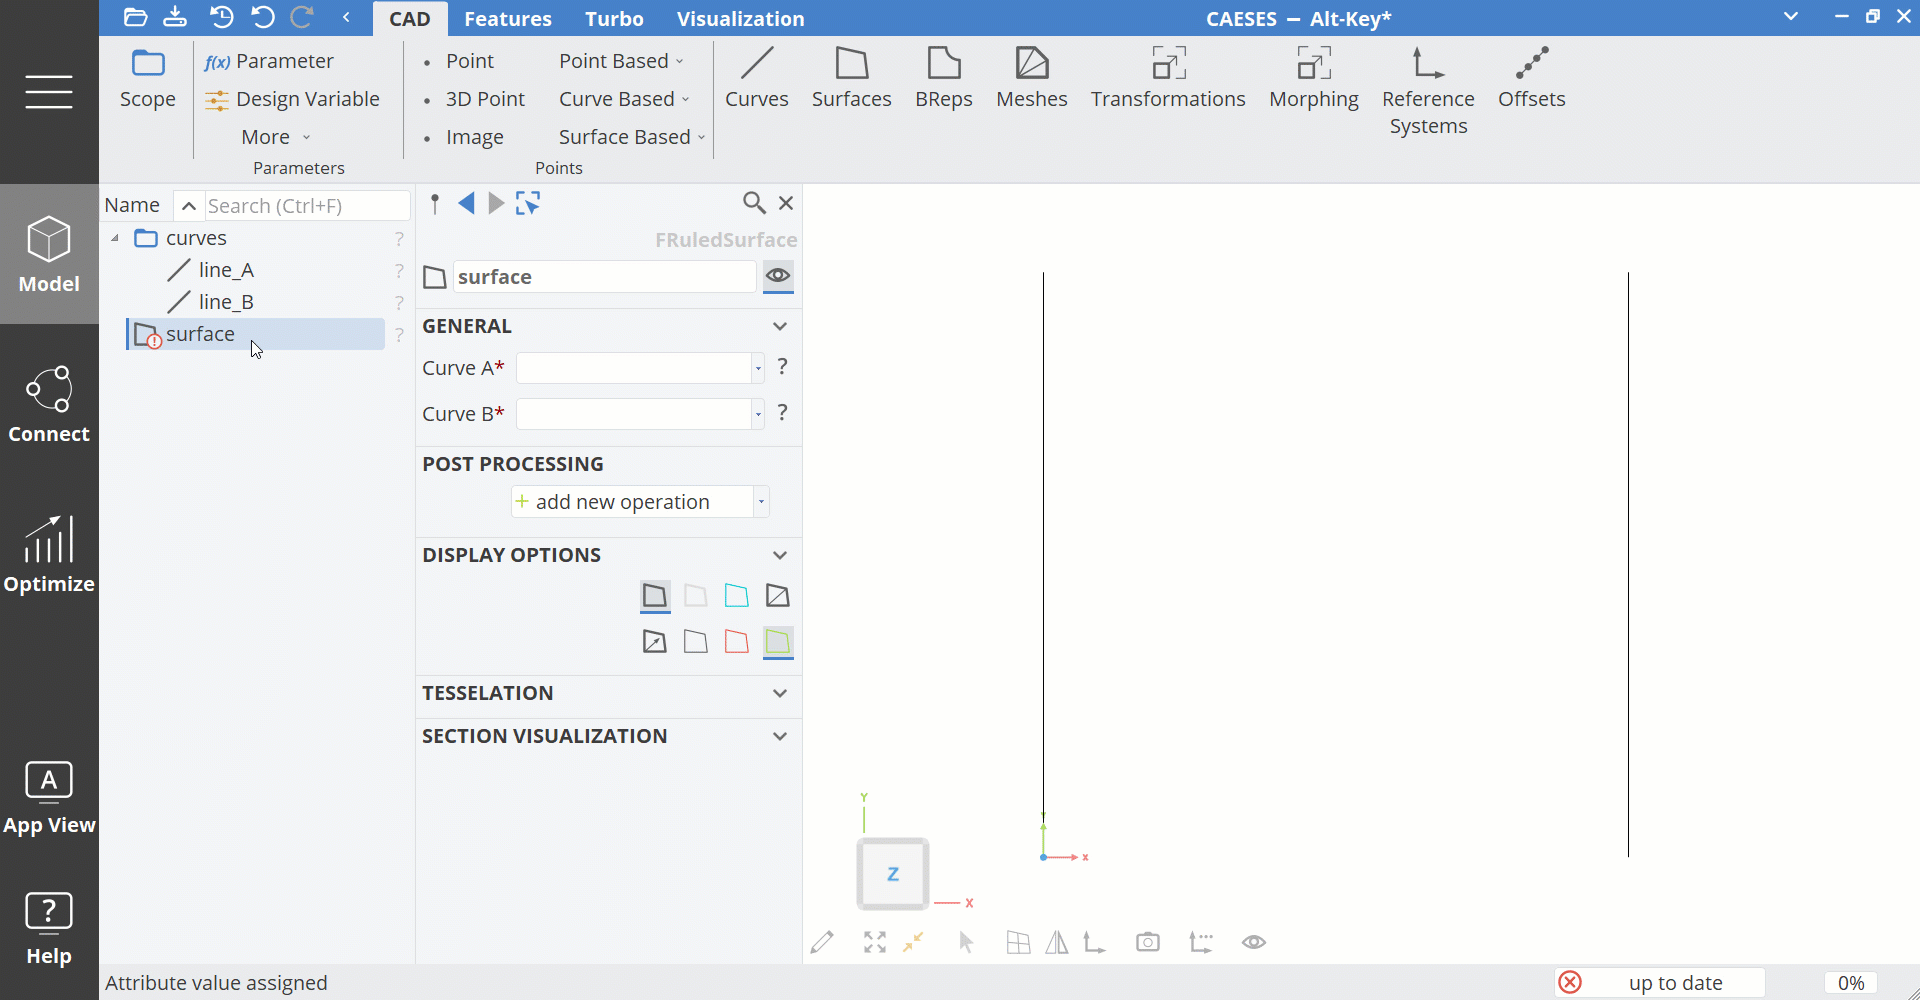Click the Curve A input field
The width and height of the screenshot is (1920, 1000).
click(x=634, y=368)
